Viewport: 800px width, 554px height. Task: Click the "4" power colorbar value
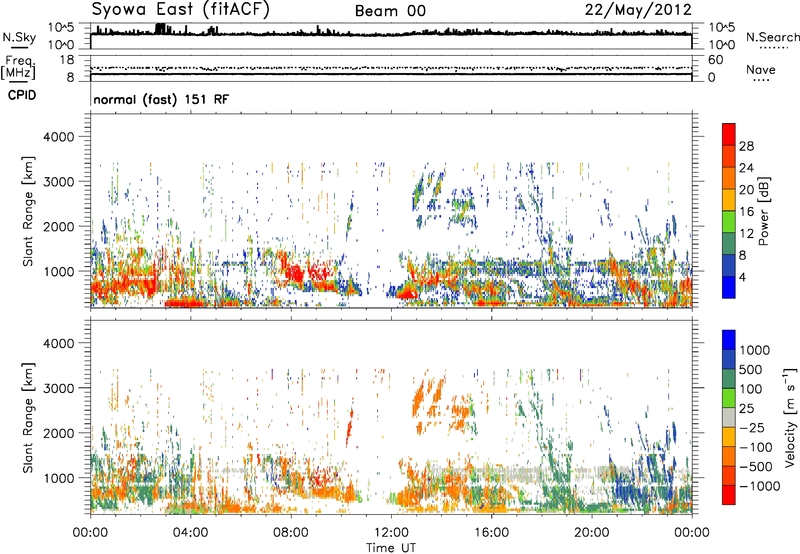pos(743,277)
